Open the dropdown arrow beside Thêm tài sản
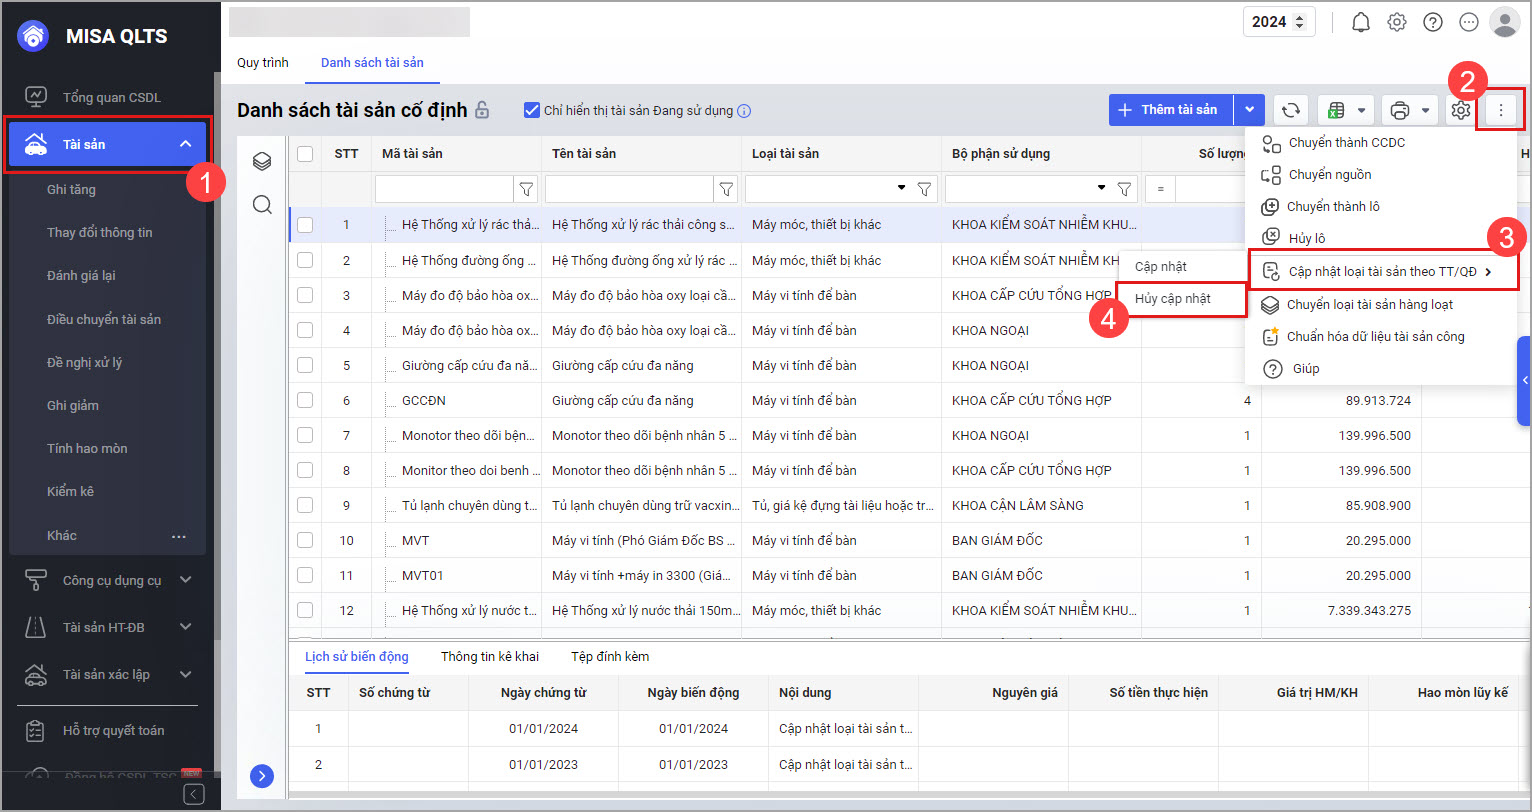The height and width of the screenshot is (812, 1532). pyautogui.click(x=1249, y=110)
